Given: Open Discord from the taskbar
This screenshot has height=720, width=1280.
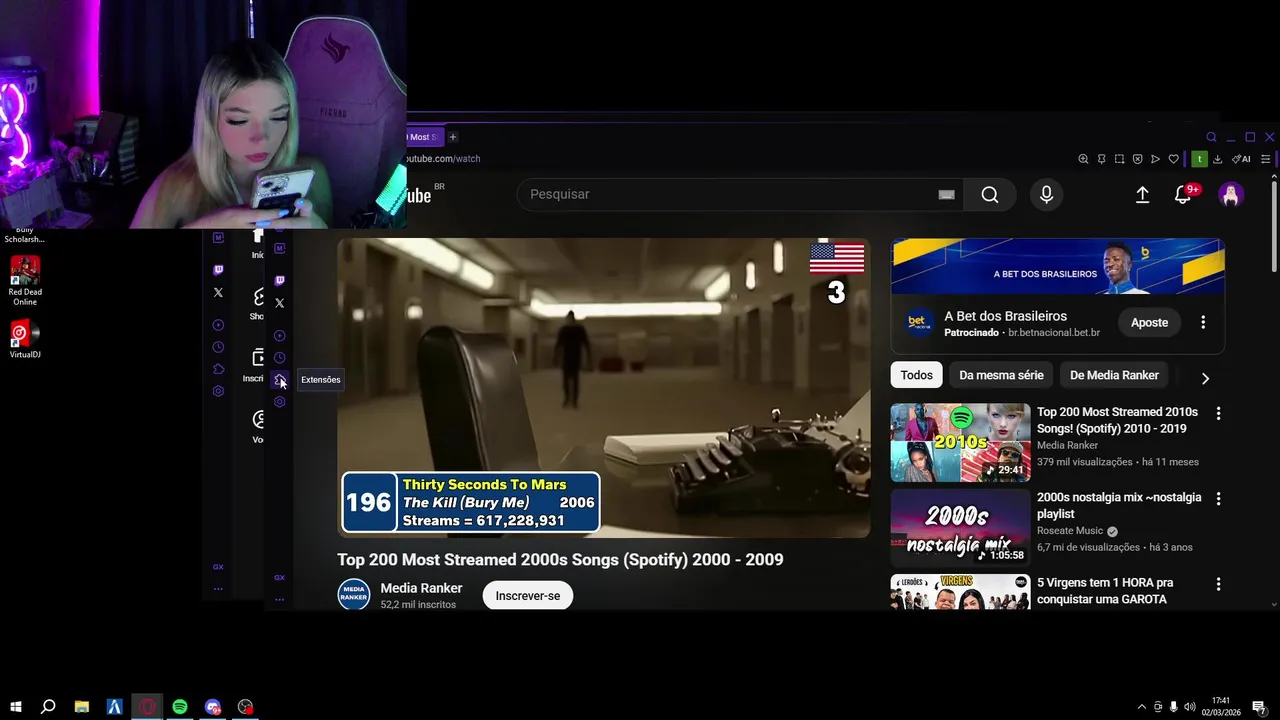Looking at the screenshot, I should coord(213,707).
